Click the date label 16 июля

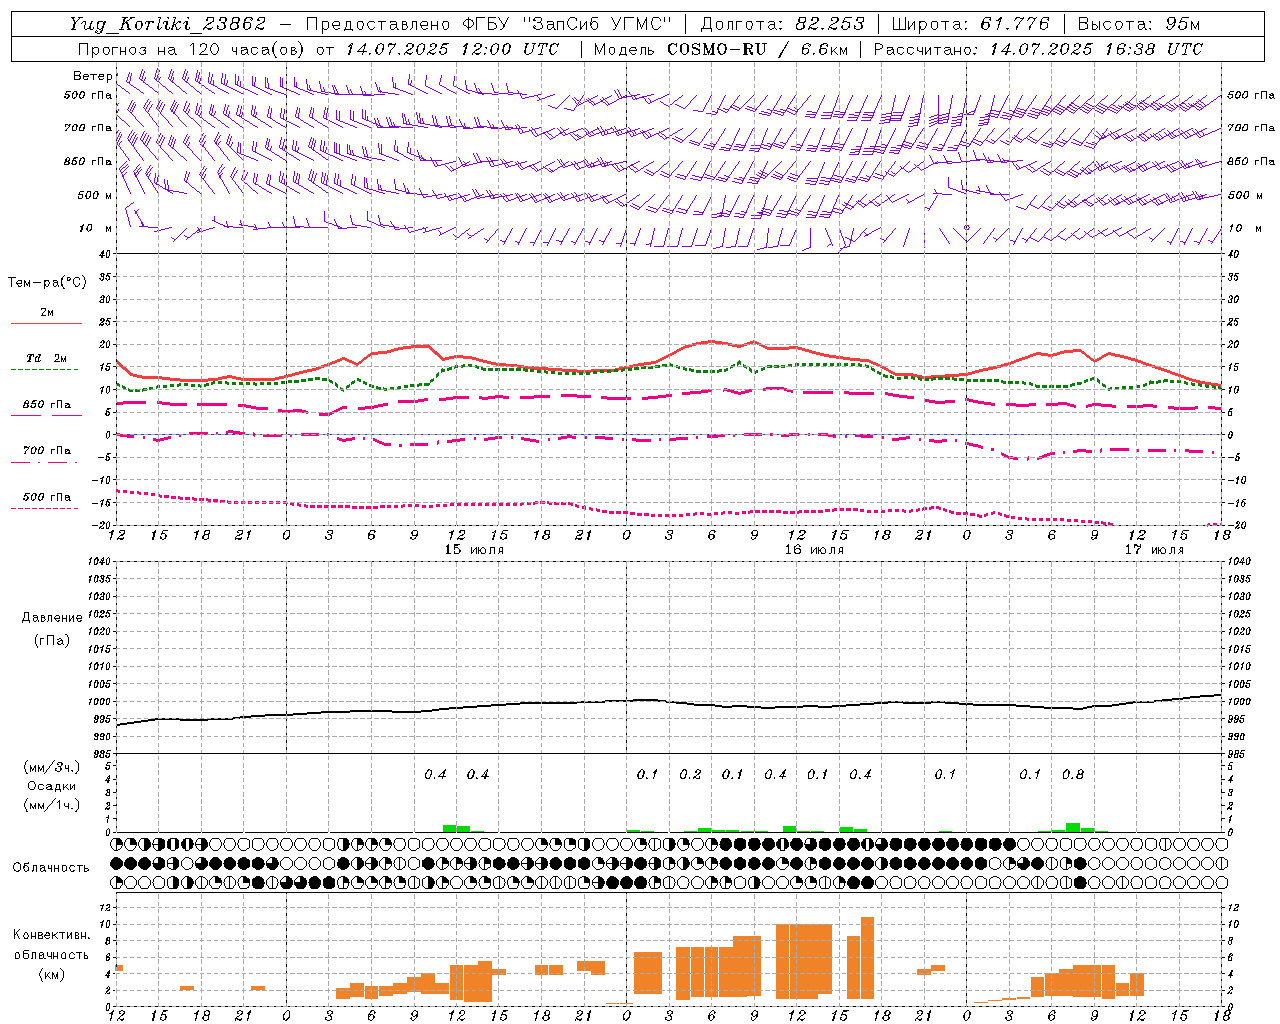[814, 550]
